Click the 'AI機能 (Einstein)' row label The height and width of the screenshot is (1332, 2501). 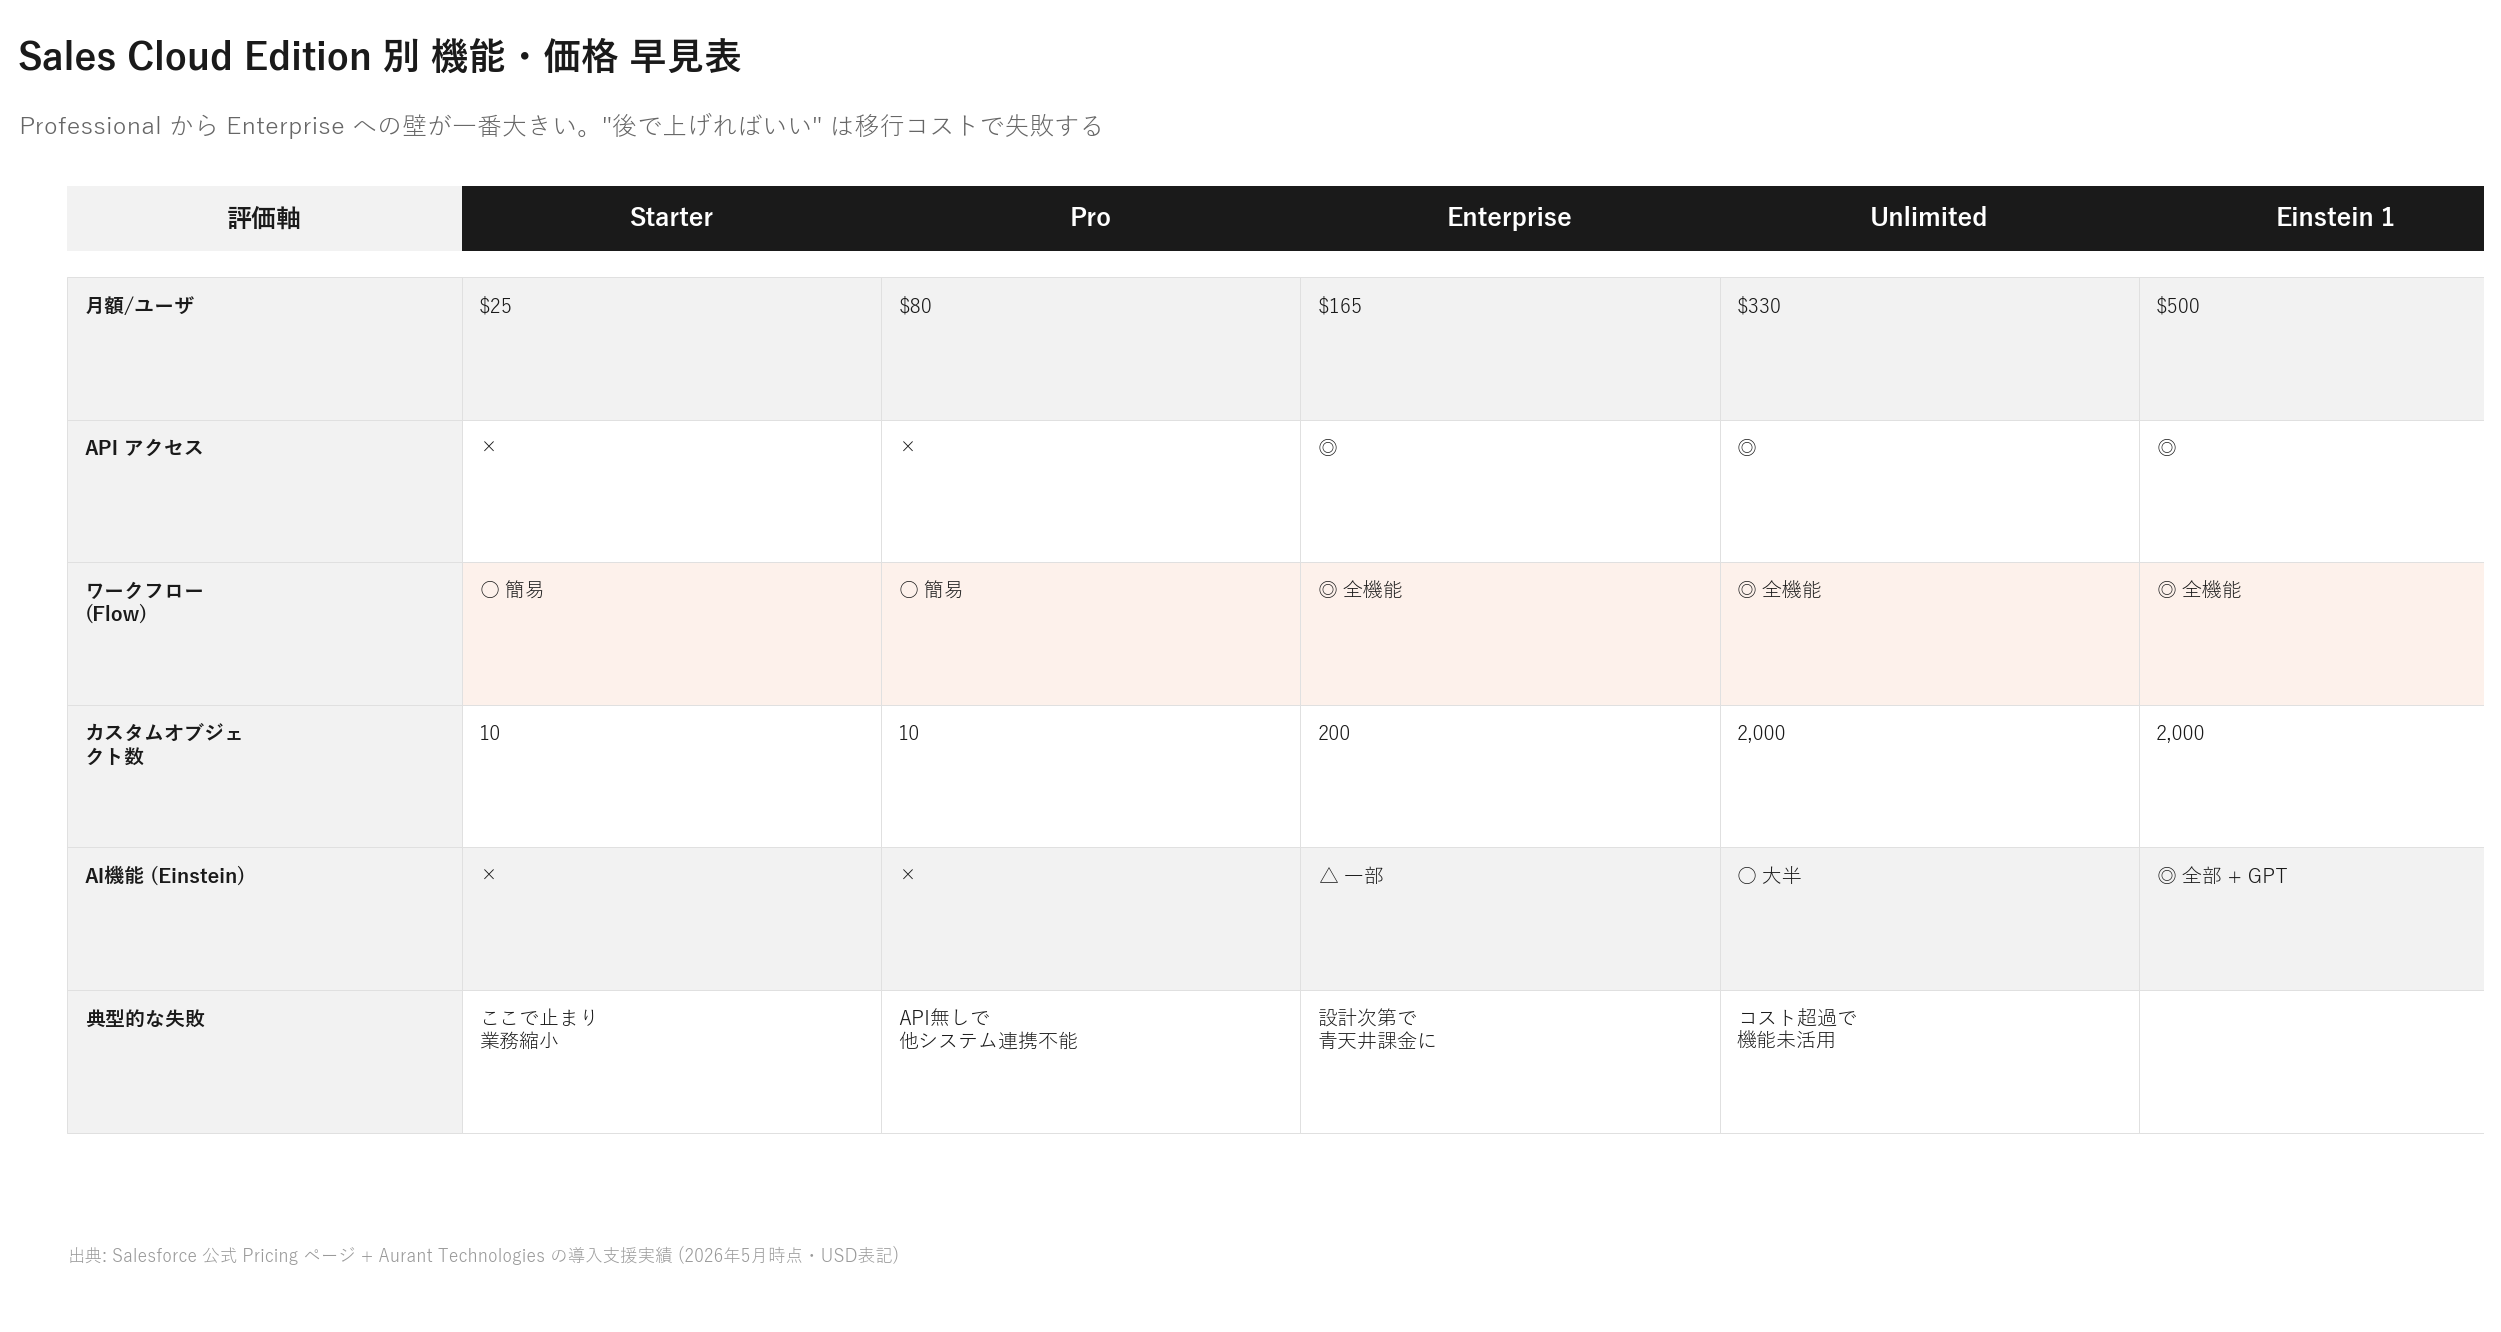pos(165,876)
